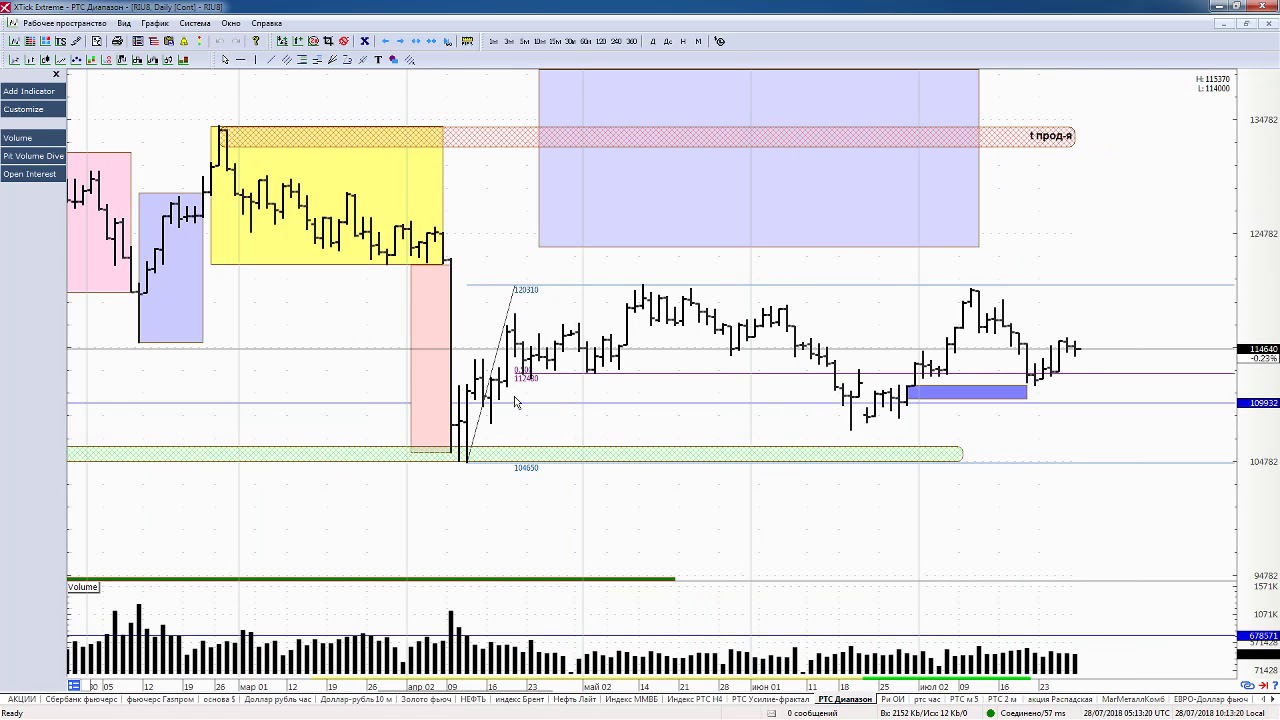Screen dimensions: 1280x720
Task: Click the alert bell icon
Action: tap(184, 41)
